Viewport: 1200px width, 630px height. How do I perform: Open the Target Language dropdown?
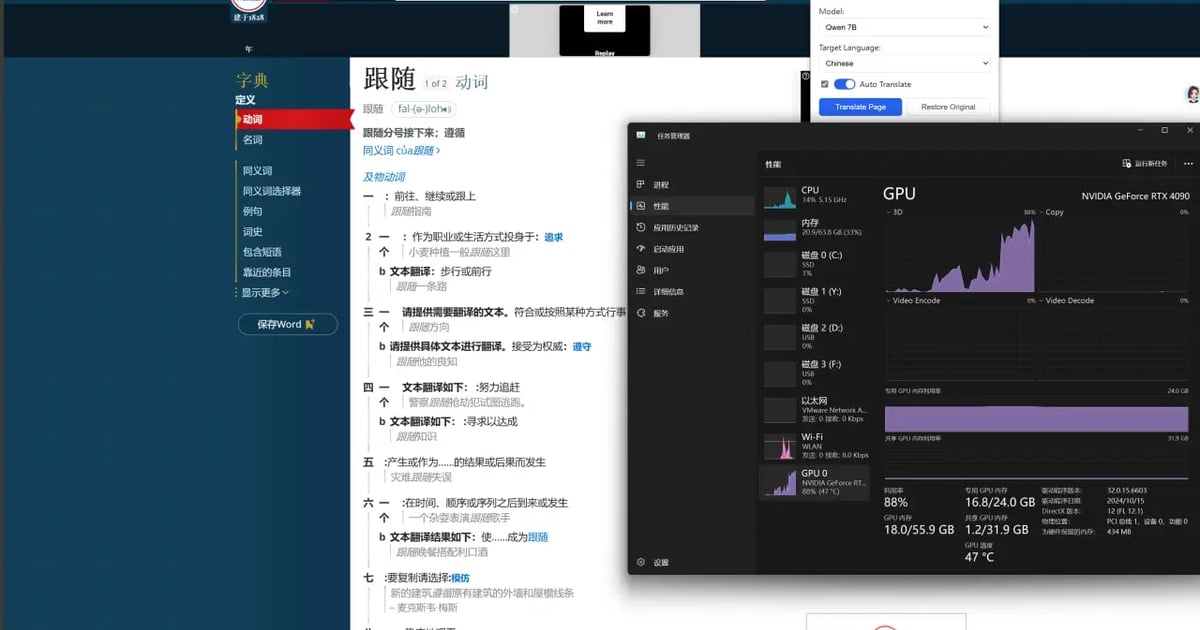click(x=904, y=63)
